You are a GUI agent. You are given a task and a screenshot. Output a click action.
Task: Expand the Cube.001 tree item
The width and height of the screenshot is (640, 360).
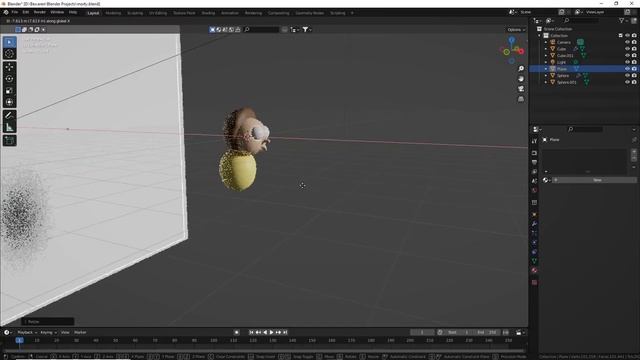tap(546, 56)
